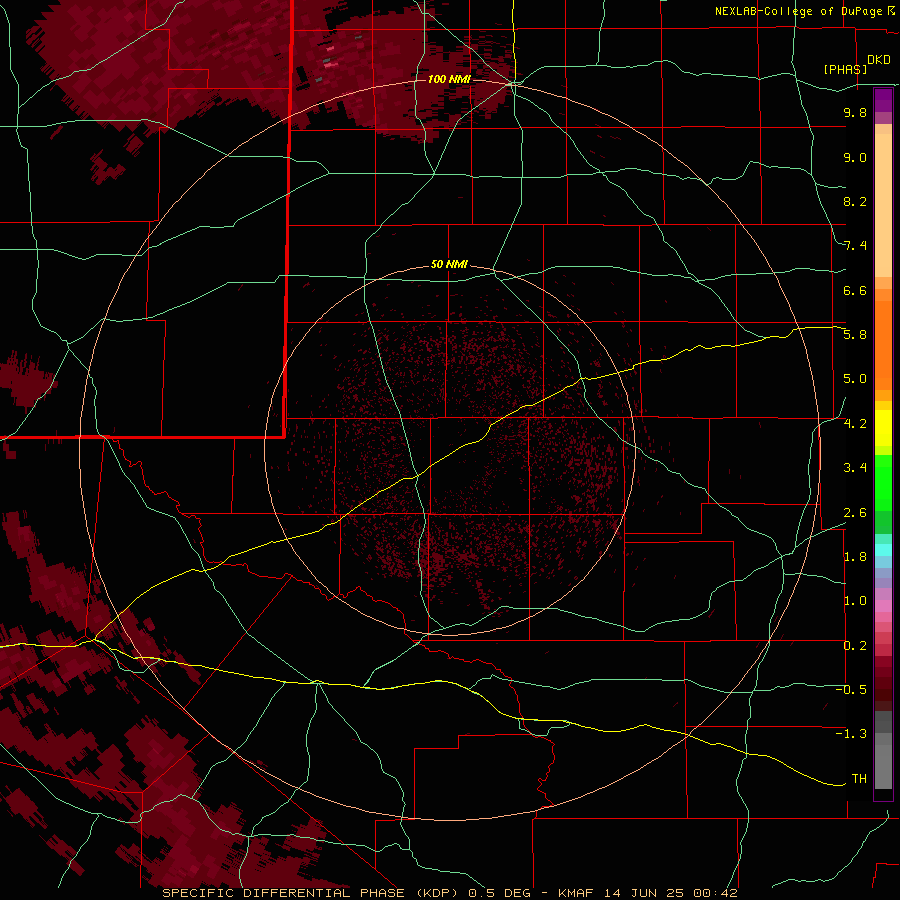Click the 8.2 legend value
The image size is (900, 900).
pos(855,201)
